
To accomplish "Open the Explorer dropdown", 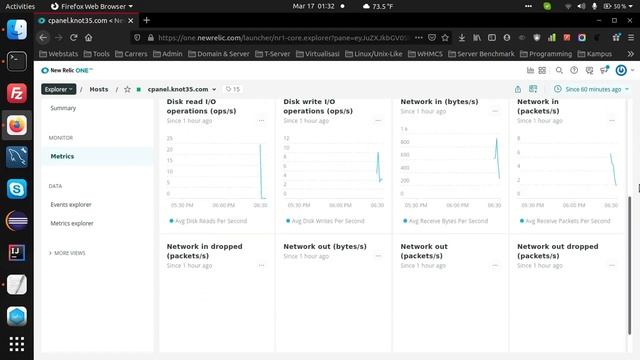I will coord(58,89).
